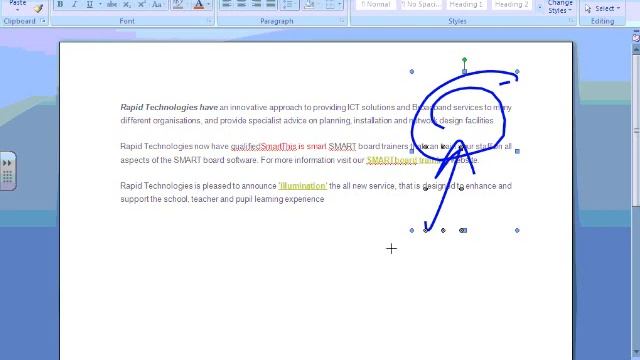The image size is (640, 360).
Task: Toggle Bold formatting
Action: click(60, 4)
